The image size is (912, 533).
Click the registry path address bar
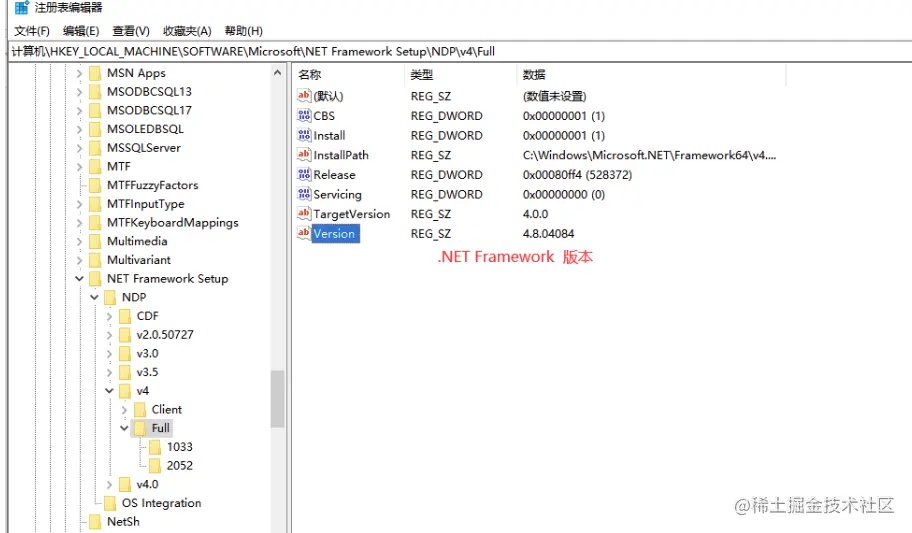pos(460,51)
